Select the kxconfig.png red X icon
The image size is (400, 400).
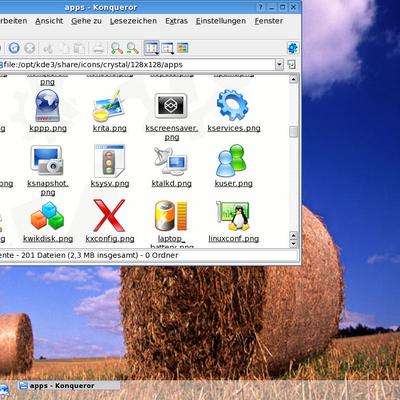(109, 216)
